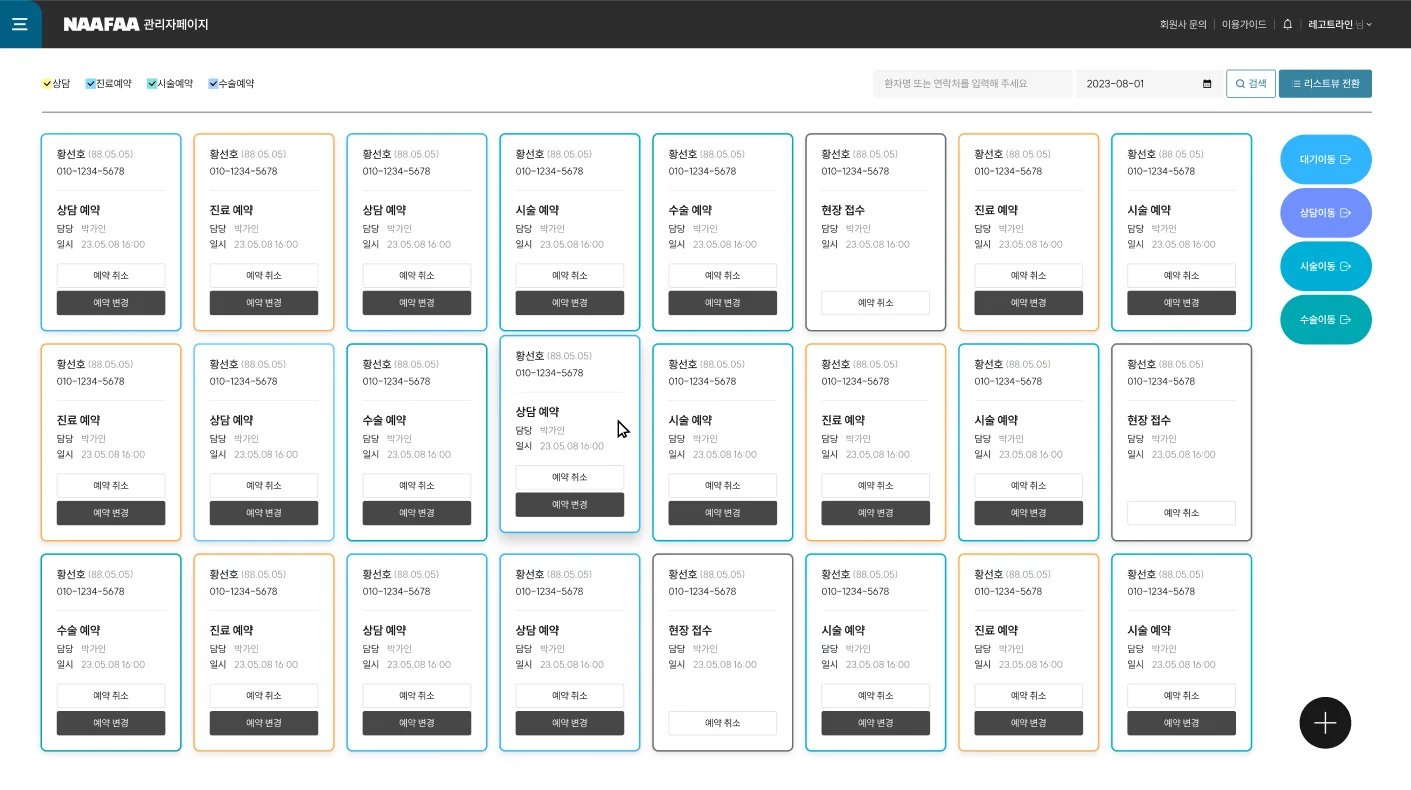Toggle the 진료예약 filter checkbox
Screen dimensions: 1411x790
[x=91, y=84]
